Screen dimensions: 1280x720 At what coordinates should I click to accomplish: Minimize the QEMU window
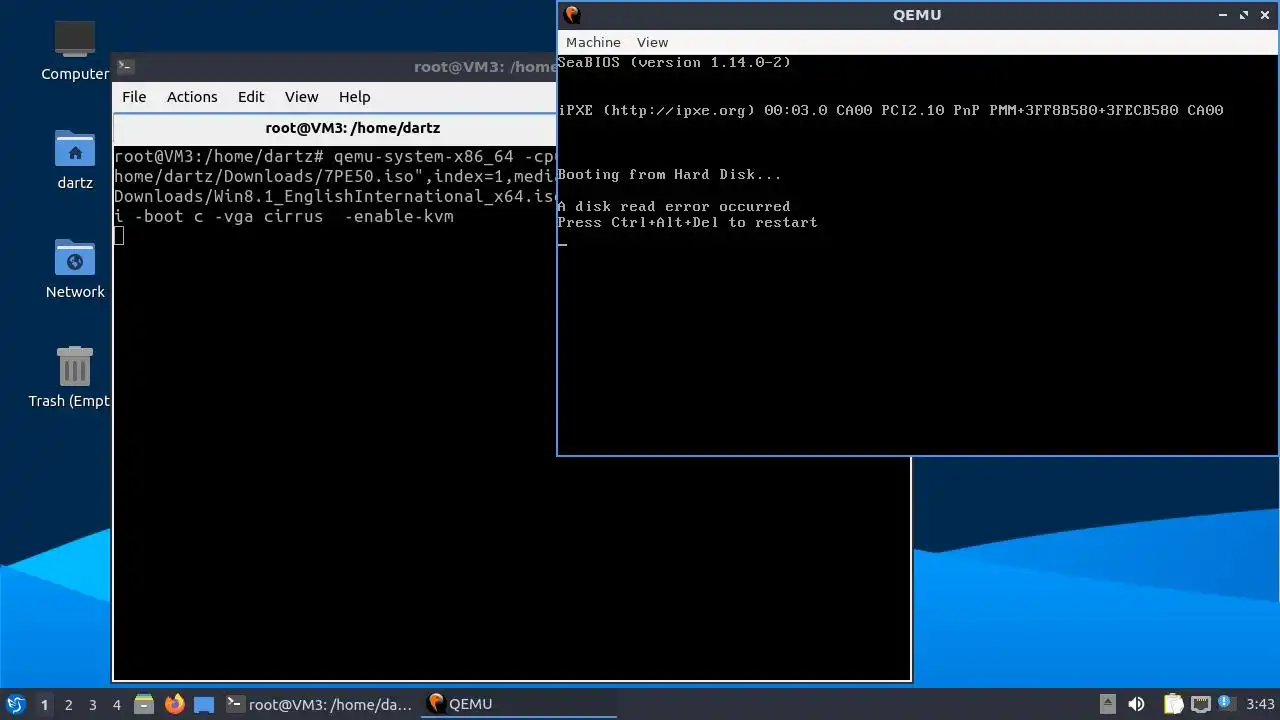point(1223,15)
